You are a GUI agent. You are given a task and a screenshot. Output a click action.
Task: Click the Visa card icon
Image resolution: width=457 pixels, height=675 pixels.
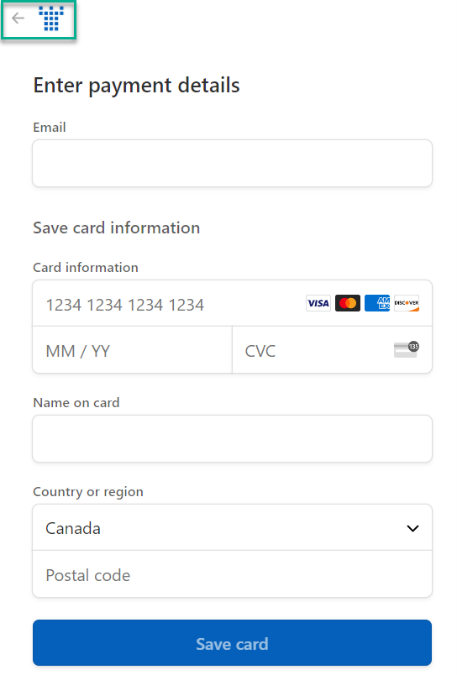[x=318, y=303]
